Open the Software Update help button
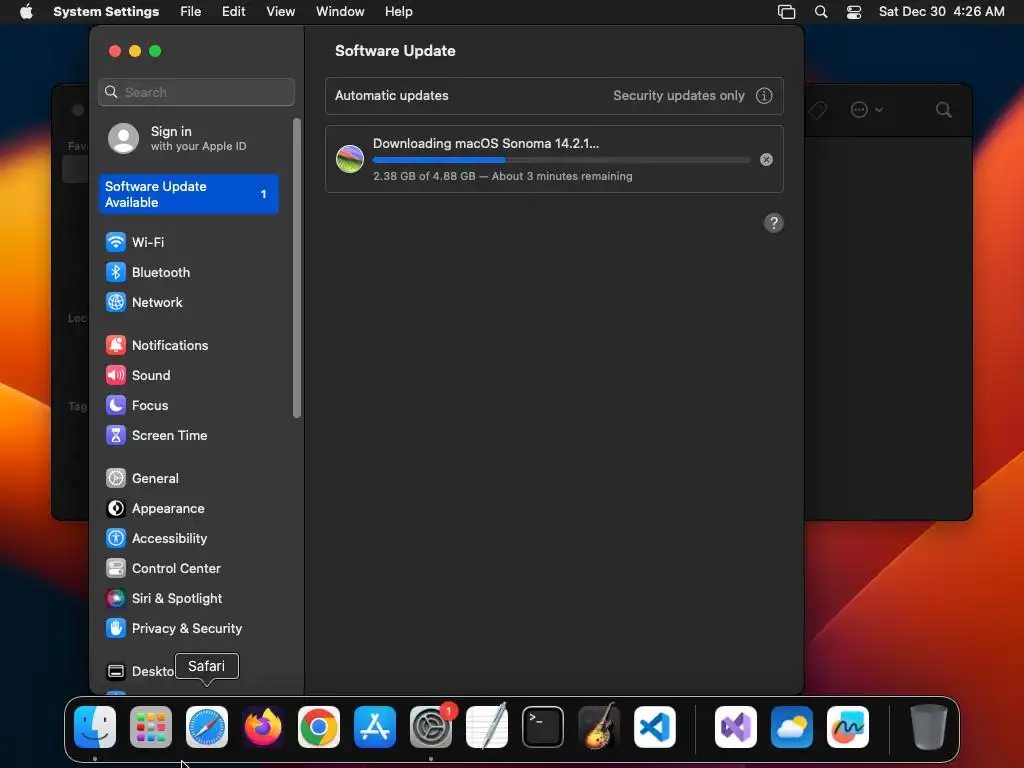The height and width of the screenshot is (768, 1024). click(x=774, y=223)
